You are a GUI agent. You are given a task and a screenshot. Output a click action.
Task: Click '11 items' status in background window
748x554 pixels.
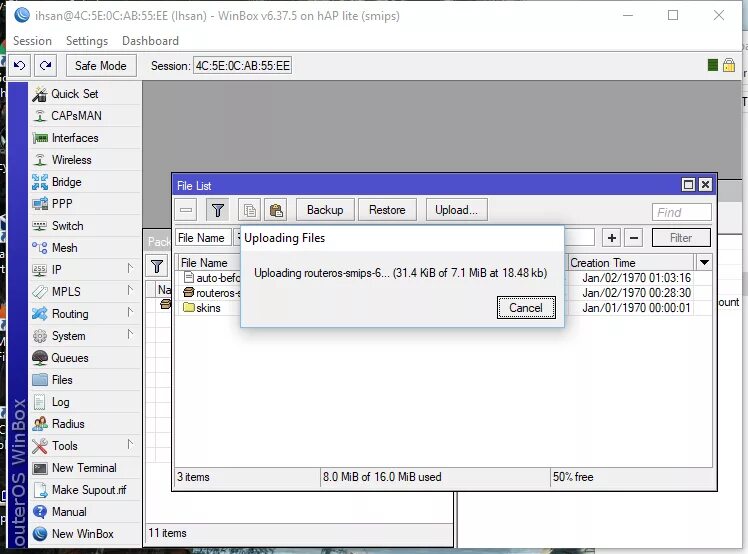click(167, 533)
